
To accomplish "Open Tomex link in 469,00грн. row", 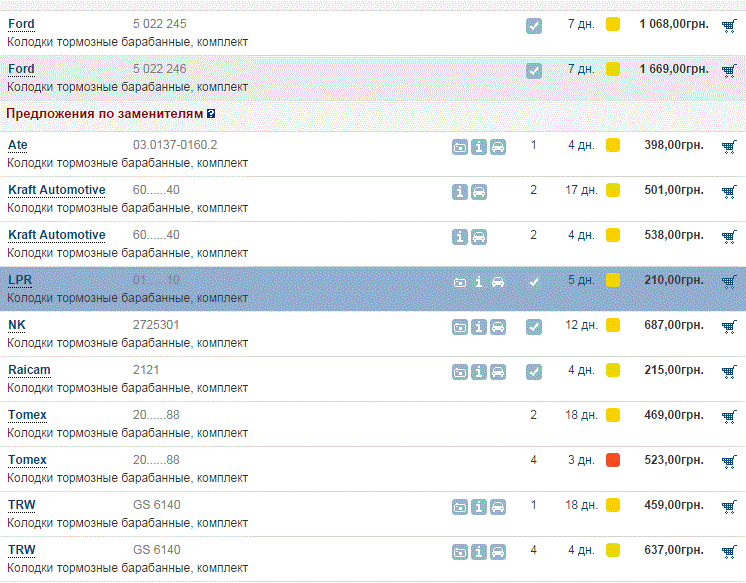I will coord(27,415).
